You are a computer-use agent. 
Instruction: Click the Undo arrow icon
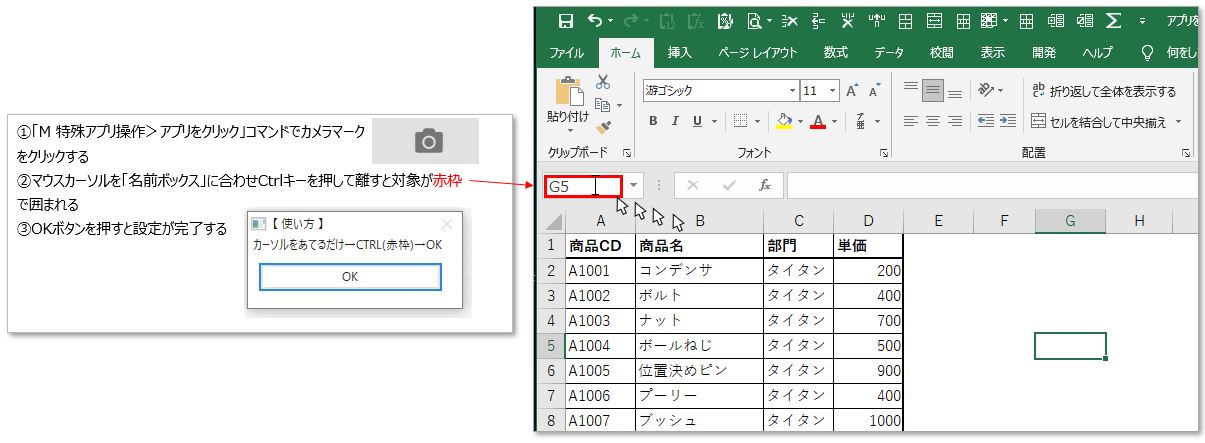point(595,20)
